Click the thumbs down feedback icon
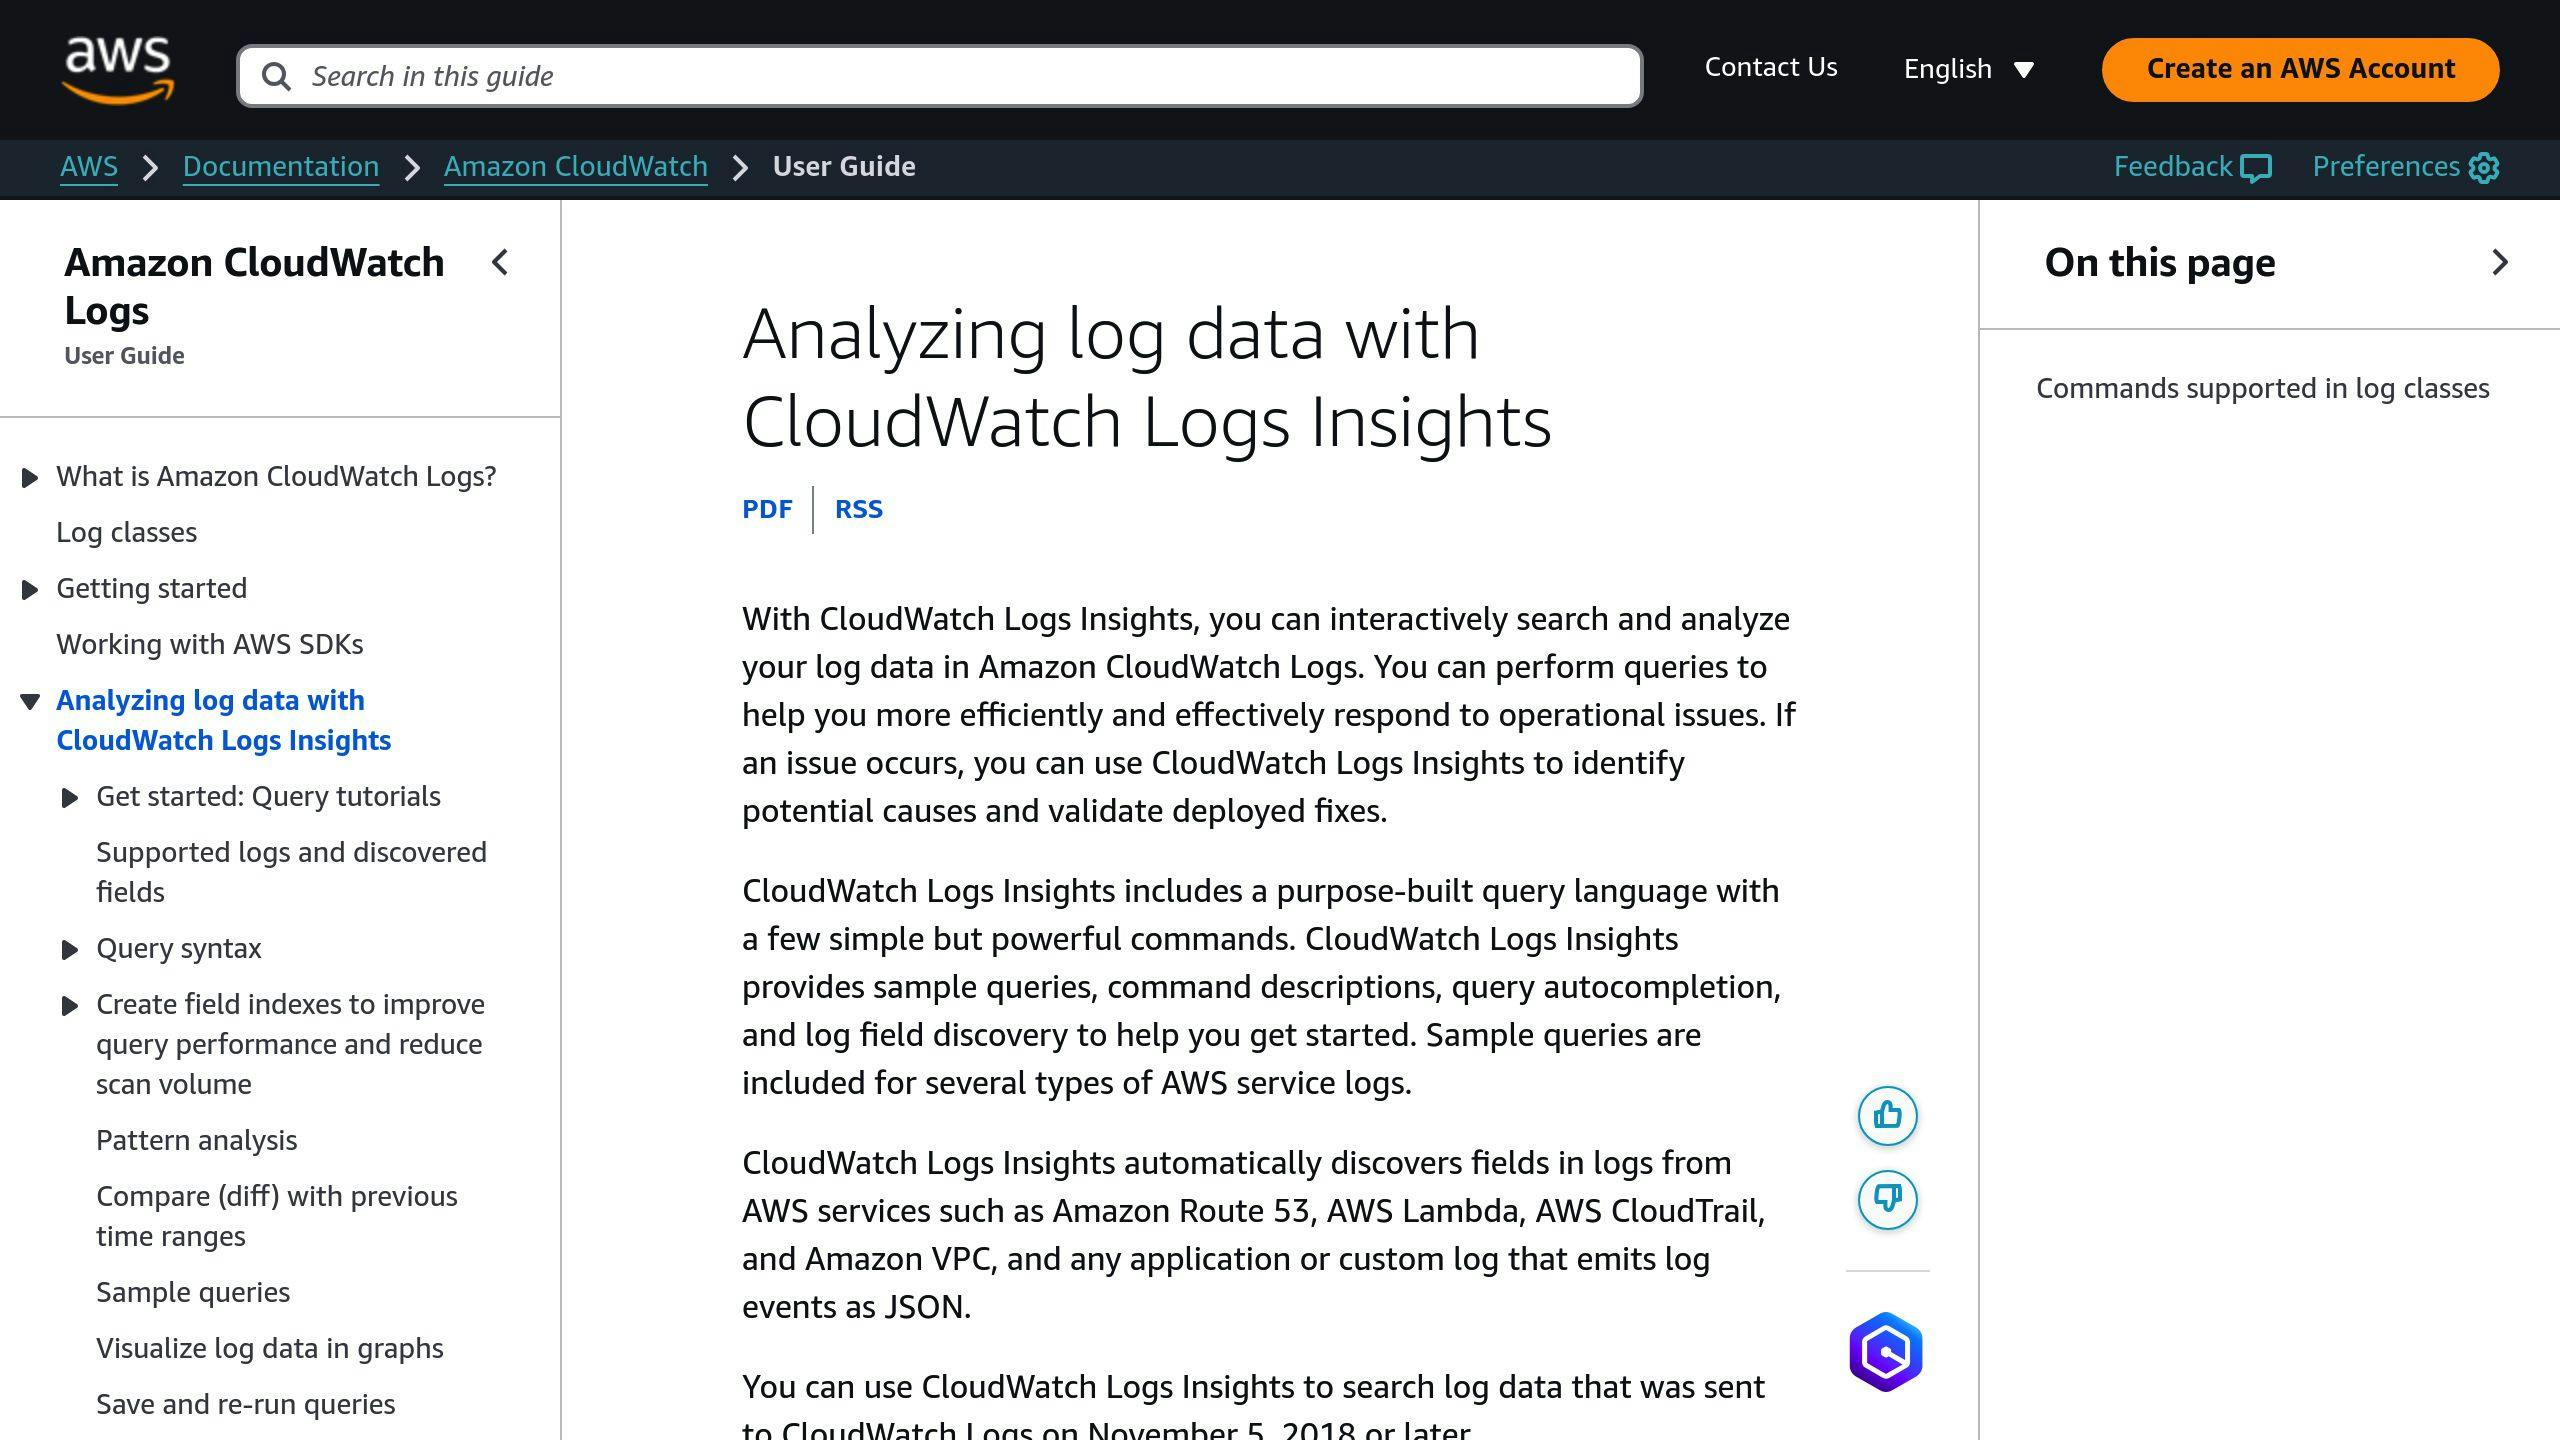 pyautogui.click(x=1887, y=1199)
